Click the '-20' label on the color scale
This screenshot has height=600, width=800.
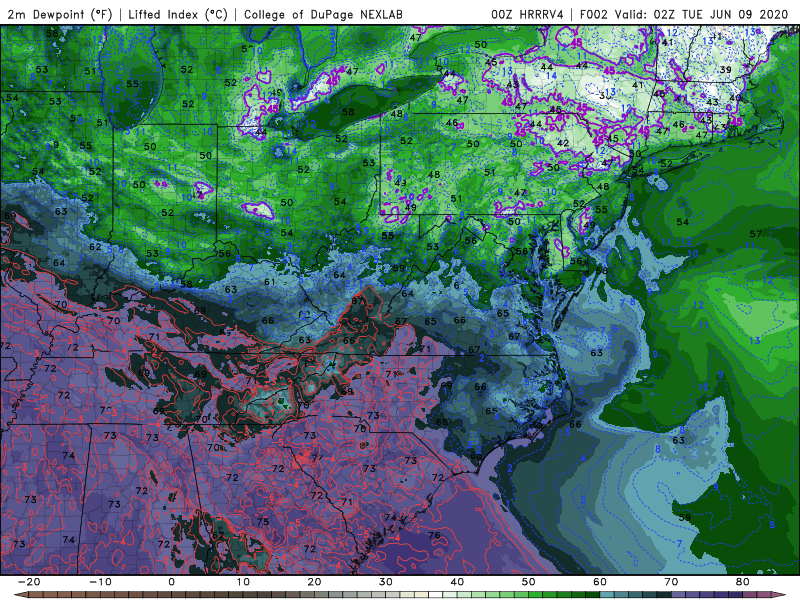[29, 582]
